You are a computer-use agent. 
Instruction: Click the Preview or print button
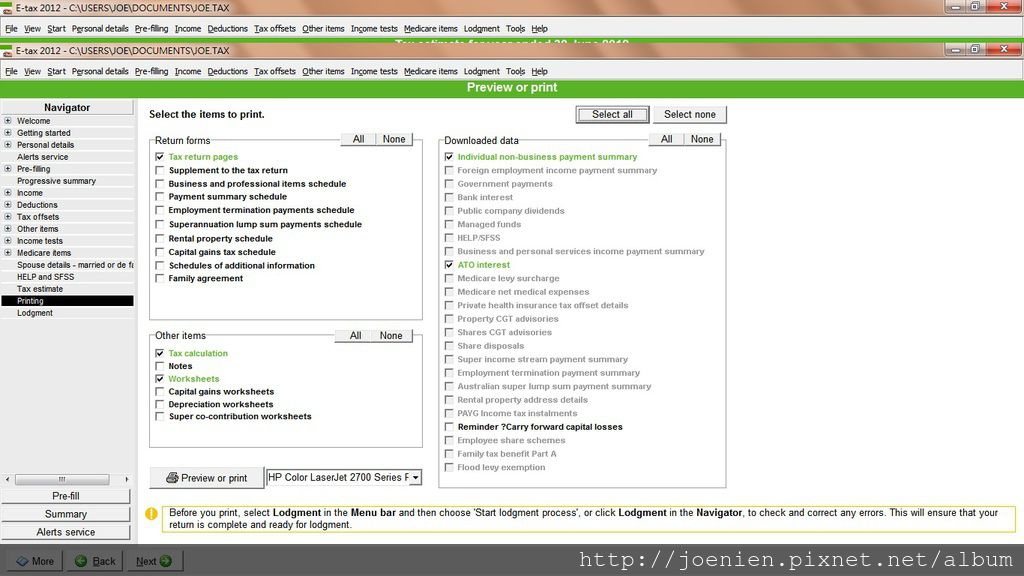tap(207, 478)
